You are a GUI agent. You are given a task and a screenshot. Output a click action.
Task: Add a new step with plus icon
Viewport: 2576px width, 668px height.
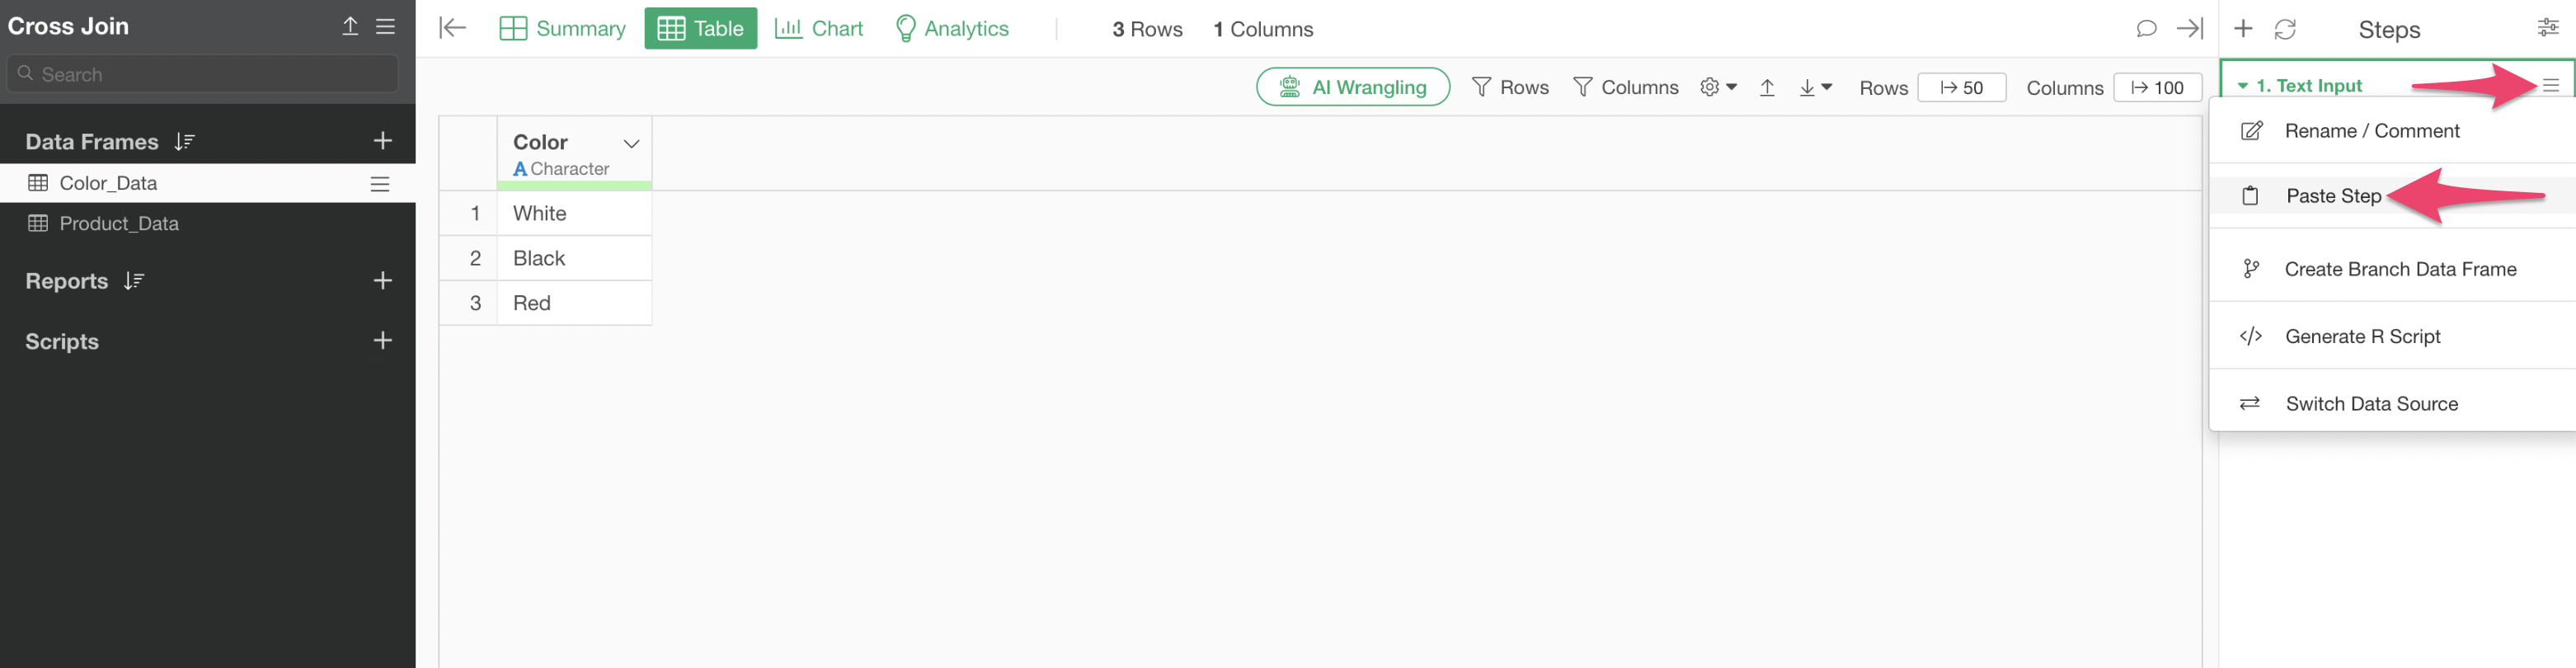pyautogui.click(x=2243, y=29)
